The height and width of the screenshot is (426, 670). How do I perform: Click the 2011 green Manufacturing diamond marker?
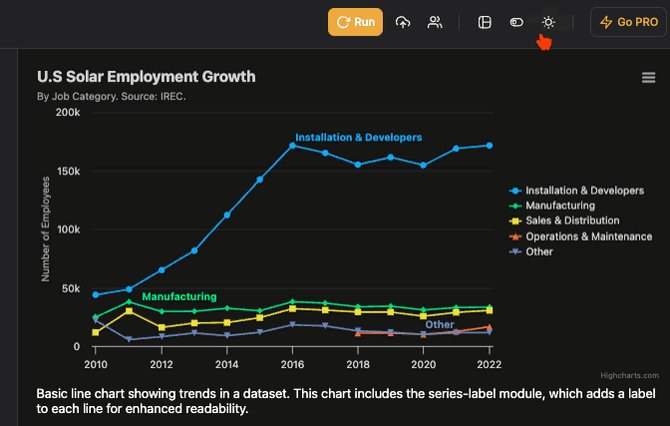click(x=129, y=302)
